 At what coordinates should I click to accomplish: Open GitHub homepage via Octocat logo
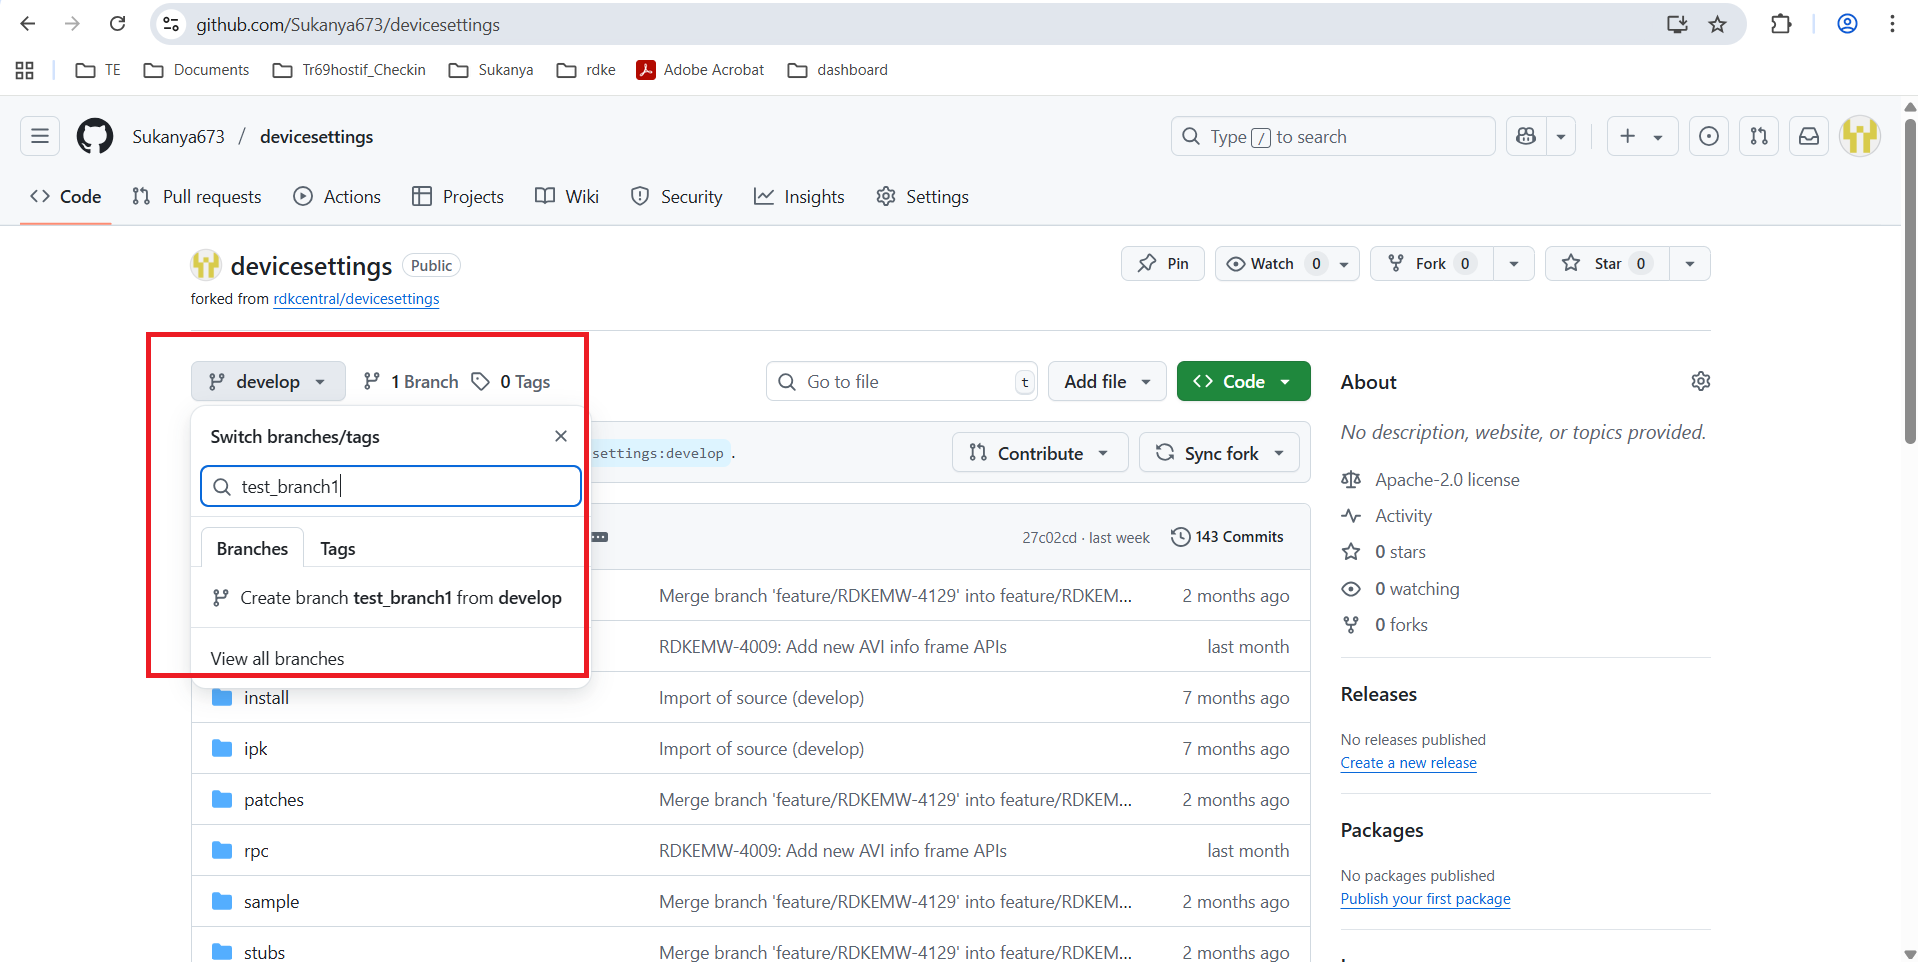(95, 136)
